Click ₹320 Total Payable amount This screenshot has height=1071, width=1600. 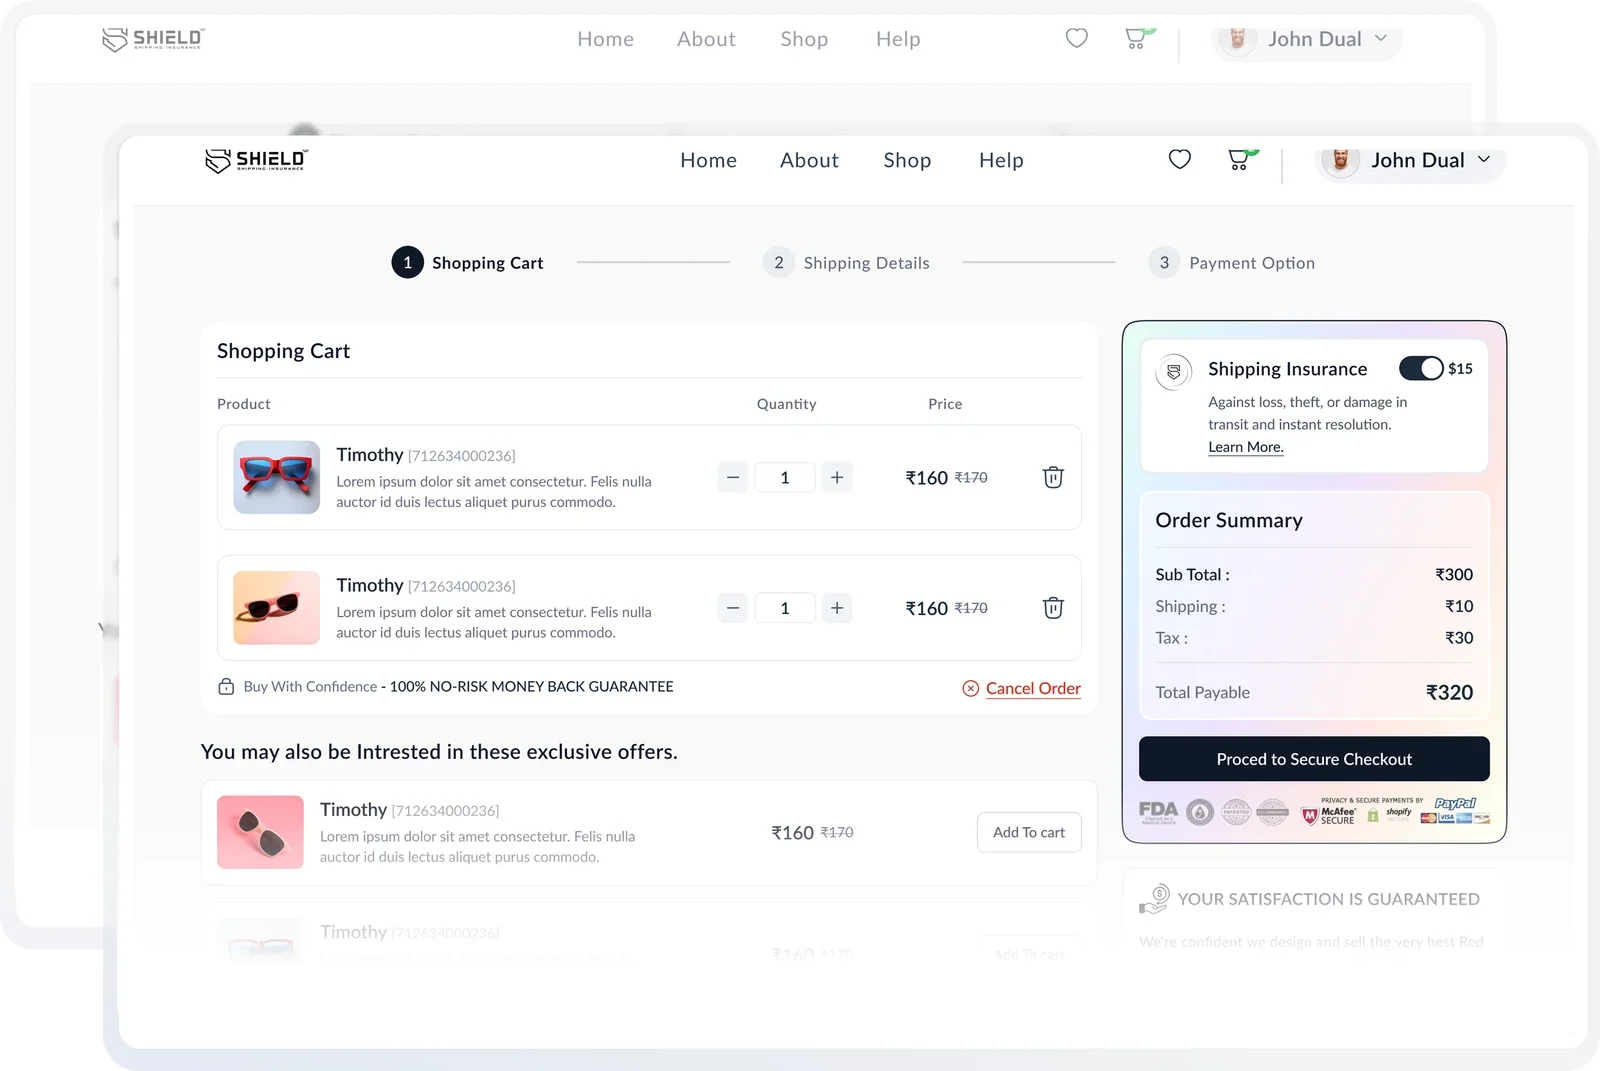pyautogui.click(x=1449, y=692)
